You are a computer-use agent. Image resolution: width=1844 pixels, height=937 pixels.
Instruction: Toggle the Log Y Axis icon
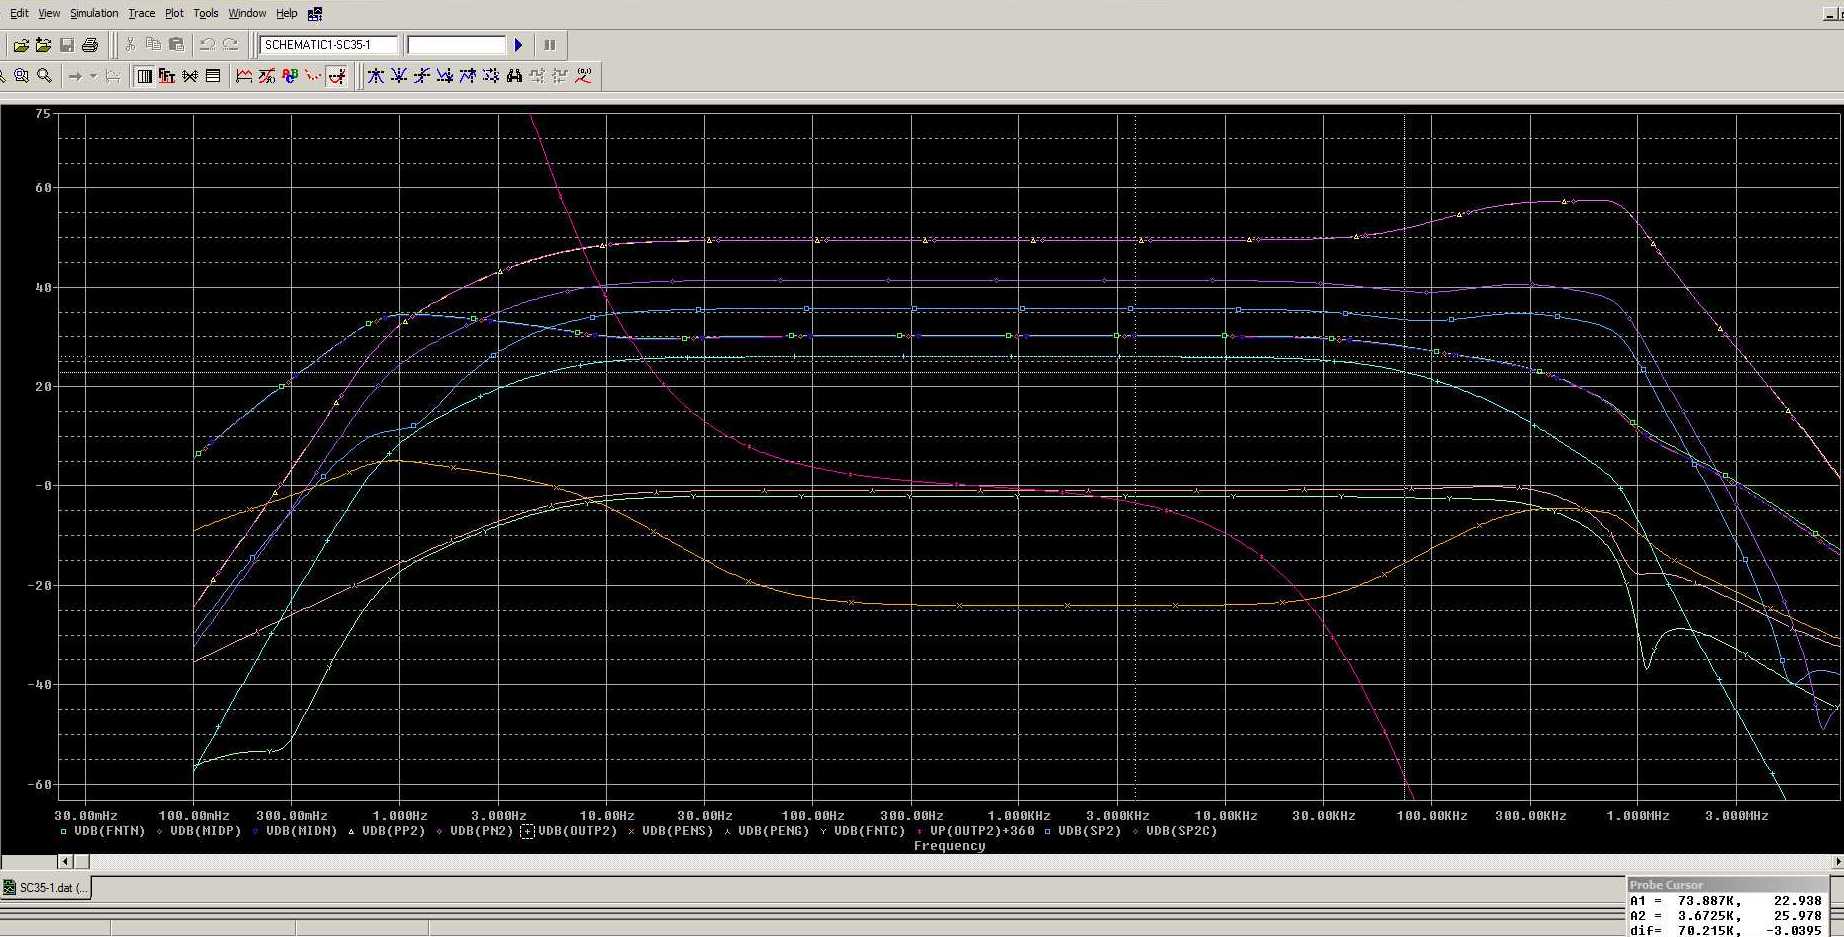[213, 76]
